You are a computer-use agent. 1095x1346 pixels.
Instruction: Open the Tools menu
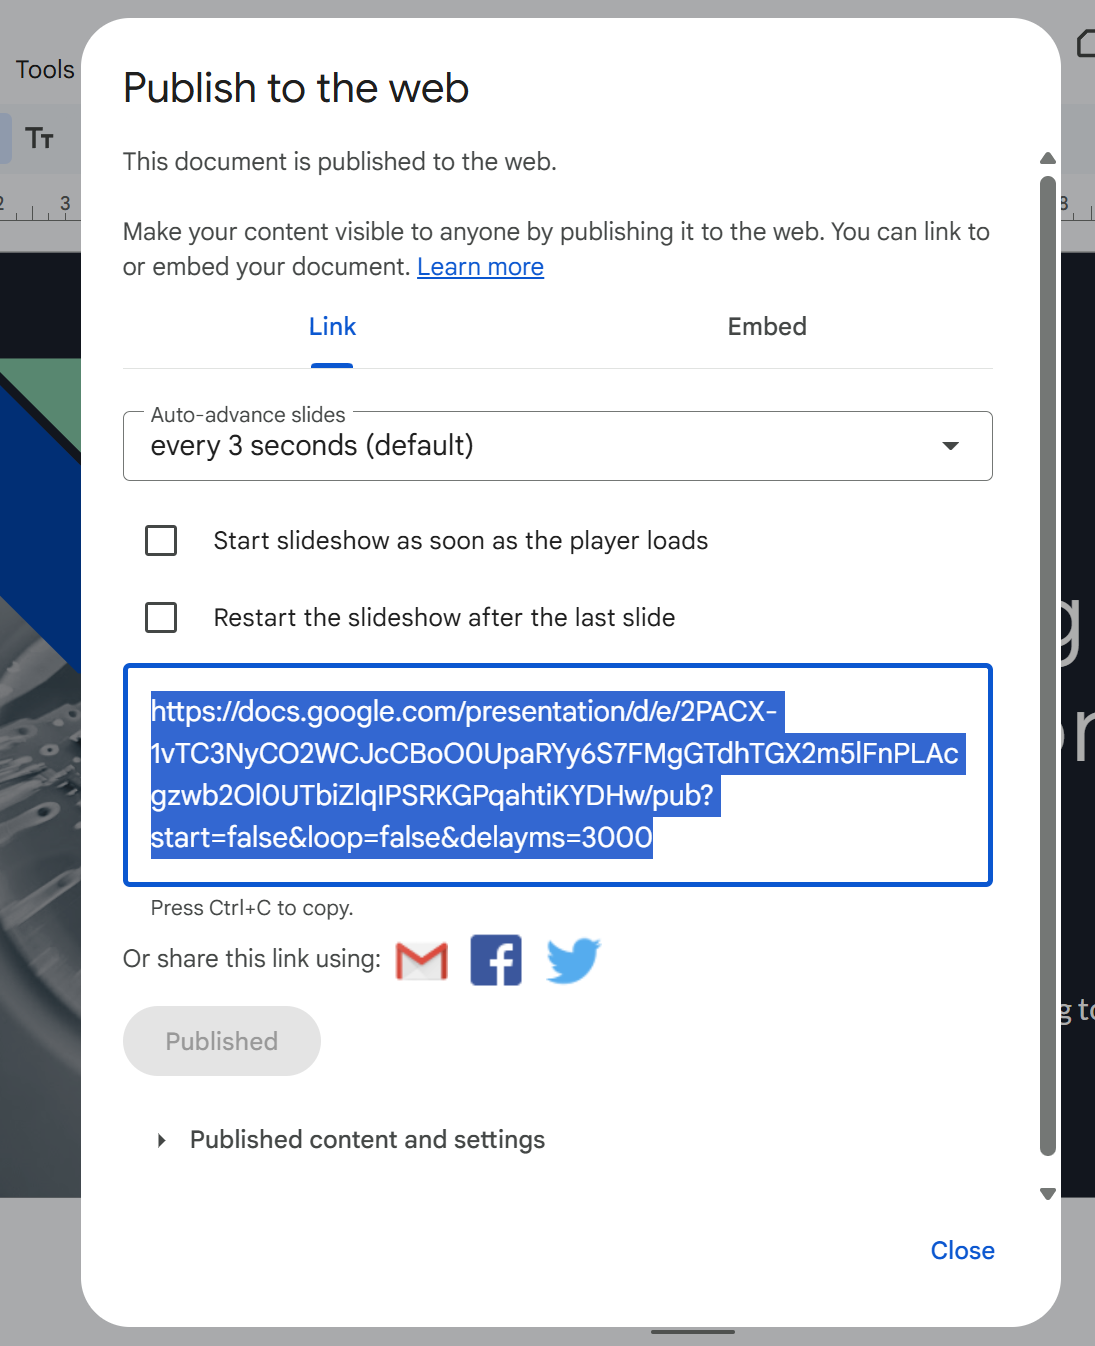point(44,70)
